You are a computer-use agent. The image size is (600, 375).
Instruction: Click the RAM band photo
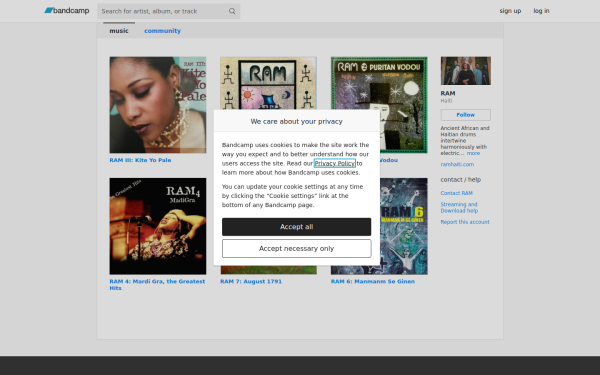pos(465,71)
